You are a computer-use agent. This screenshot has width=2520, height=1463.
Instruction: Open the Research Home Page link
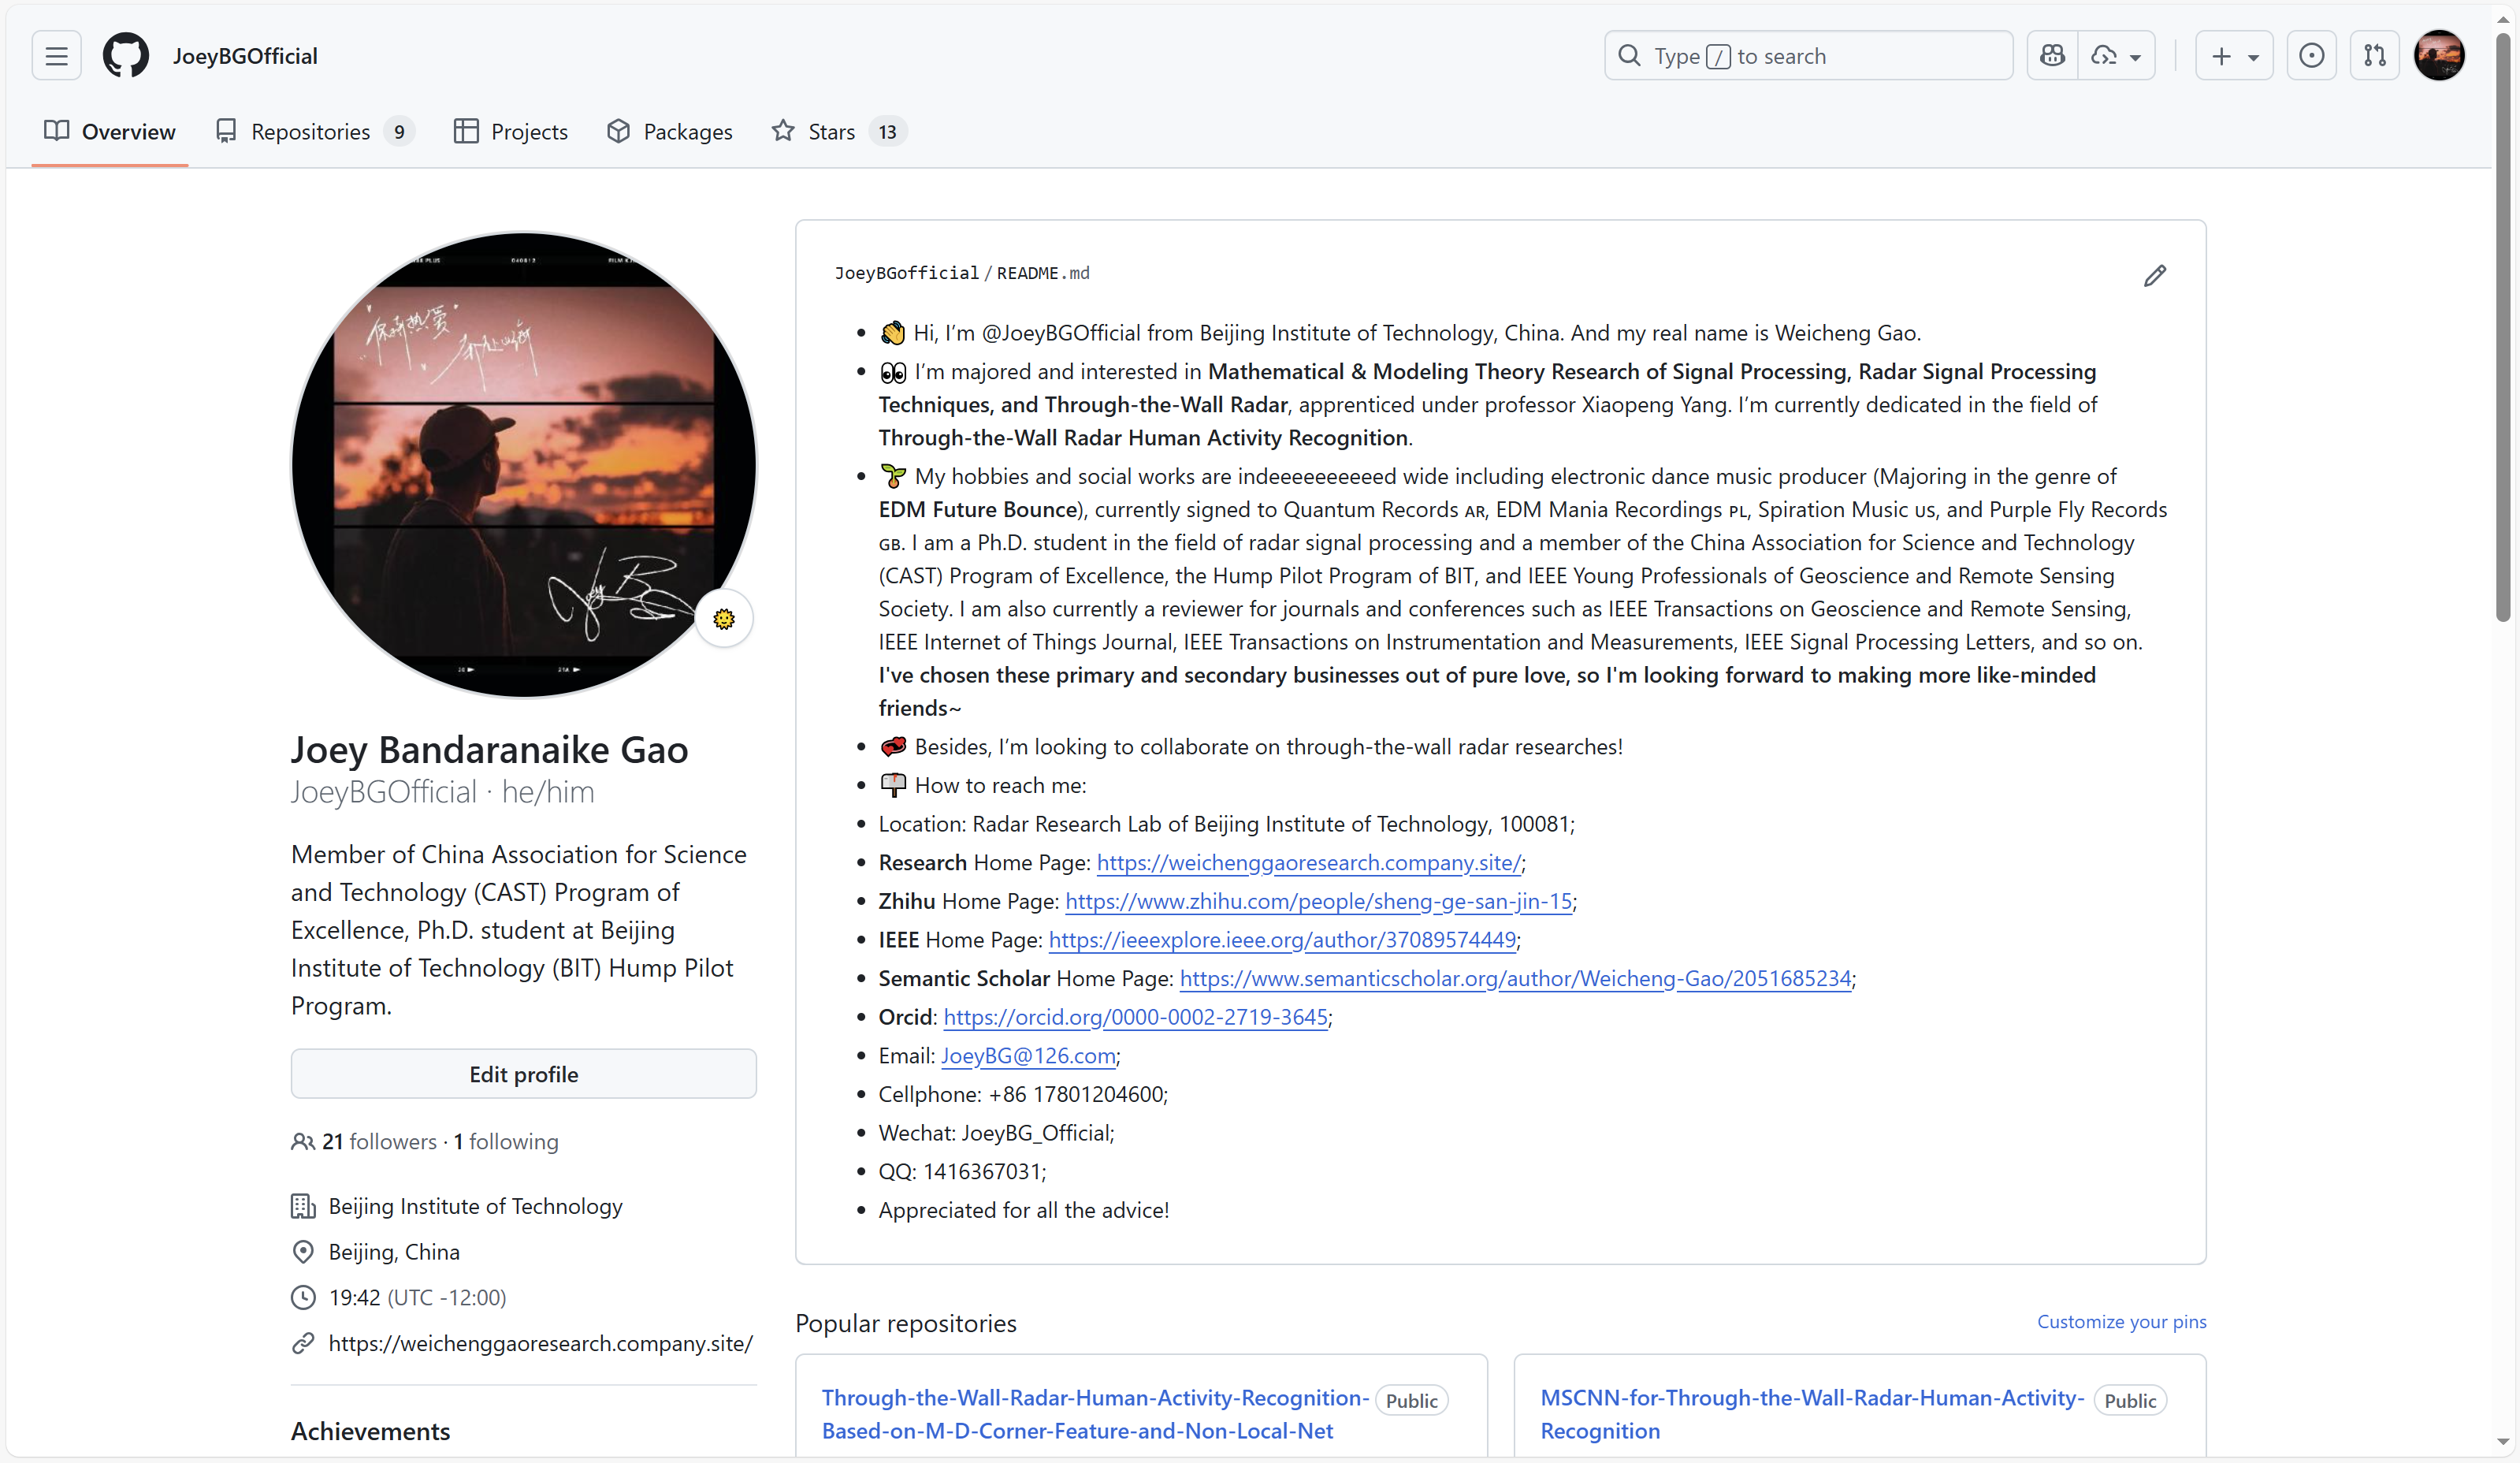[x=1308, y=862]
